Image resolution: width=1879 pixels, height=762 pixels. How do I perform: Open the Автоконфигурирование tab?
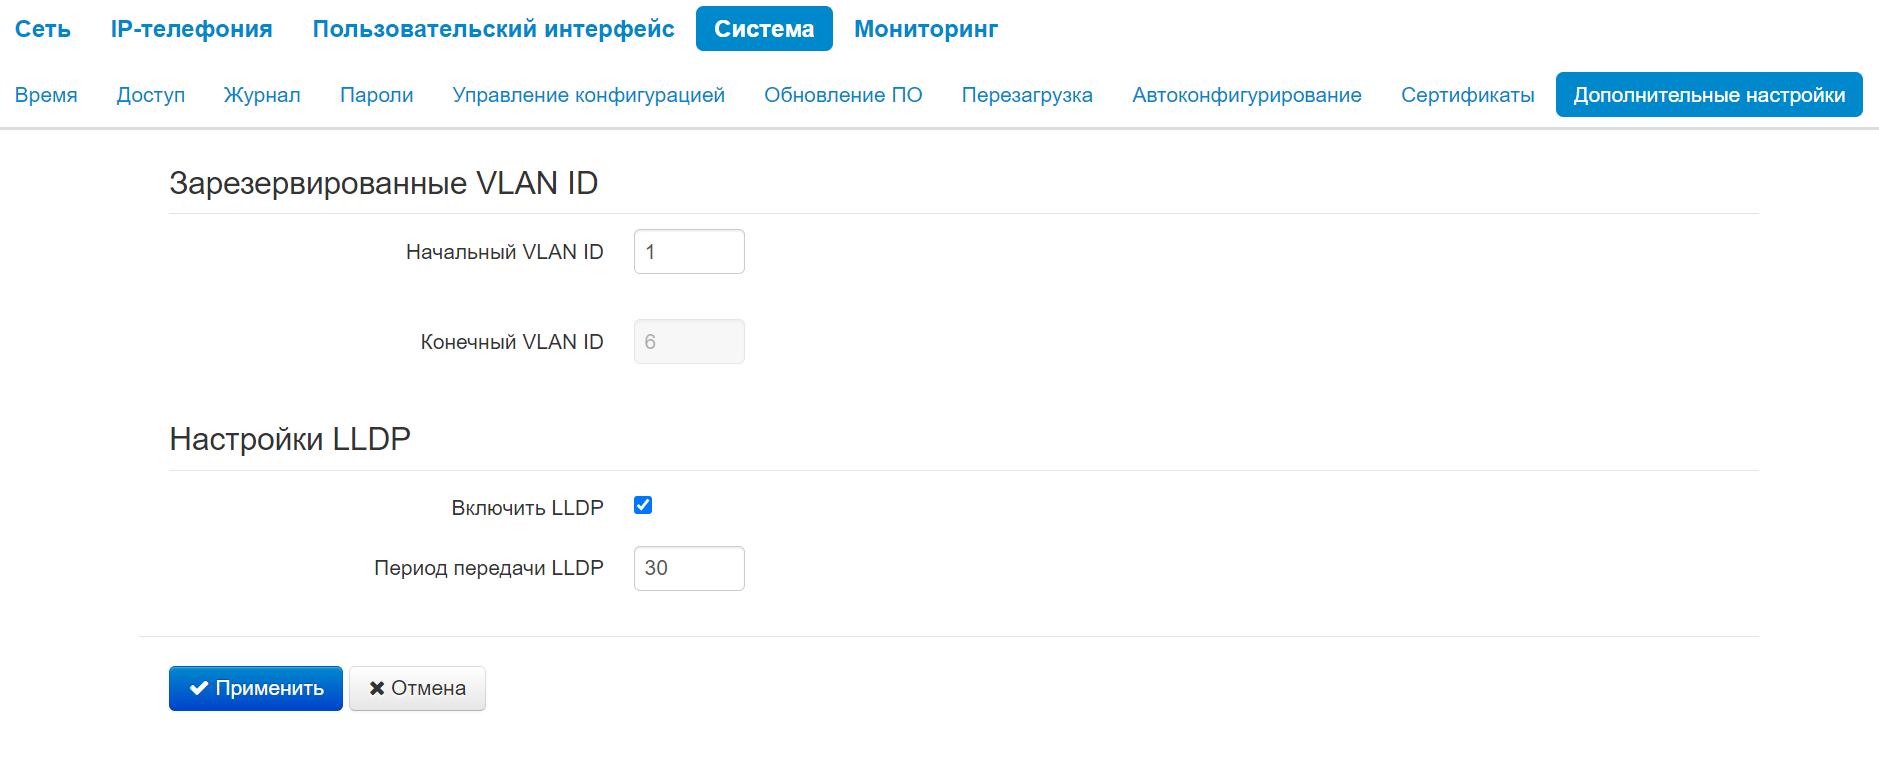[x=1246, y=95]
